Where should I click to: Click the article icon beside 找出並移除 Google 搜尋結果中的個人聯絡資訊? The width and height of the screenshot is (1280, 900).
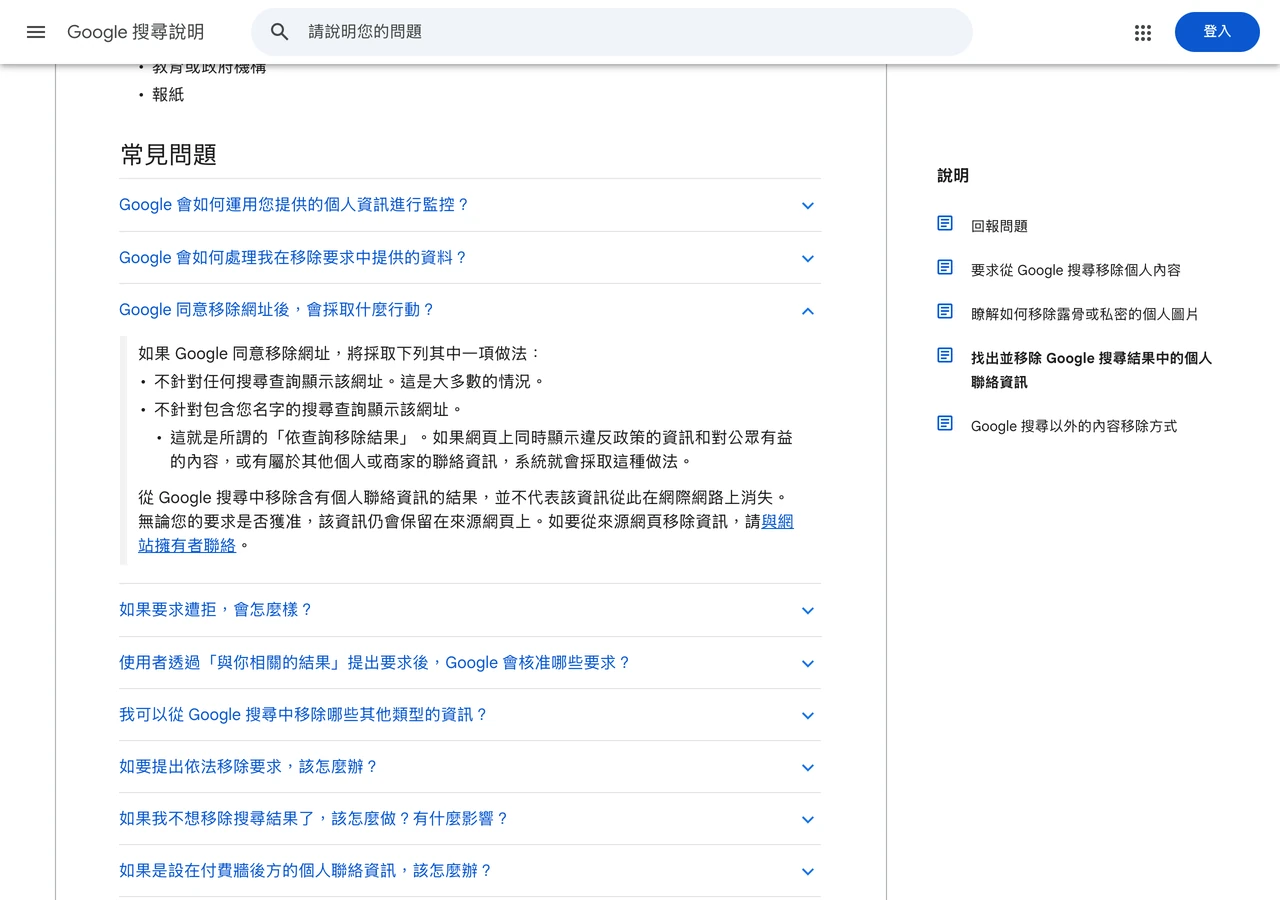point(945,355)
